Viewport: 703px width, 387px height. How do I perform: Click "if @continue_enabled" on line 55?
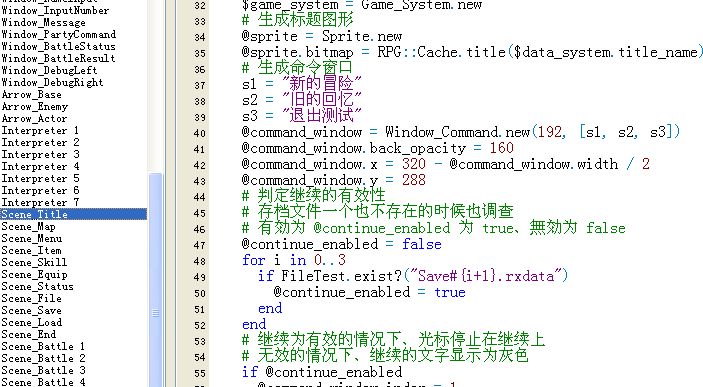point(322,372)
